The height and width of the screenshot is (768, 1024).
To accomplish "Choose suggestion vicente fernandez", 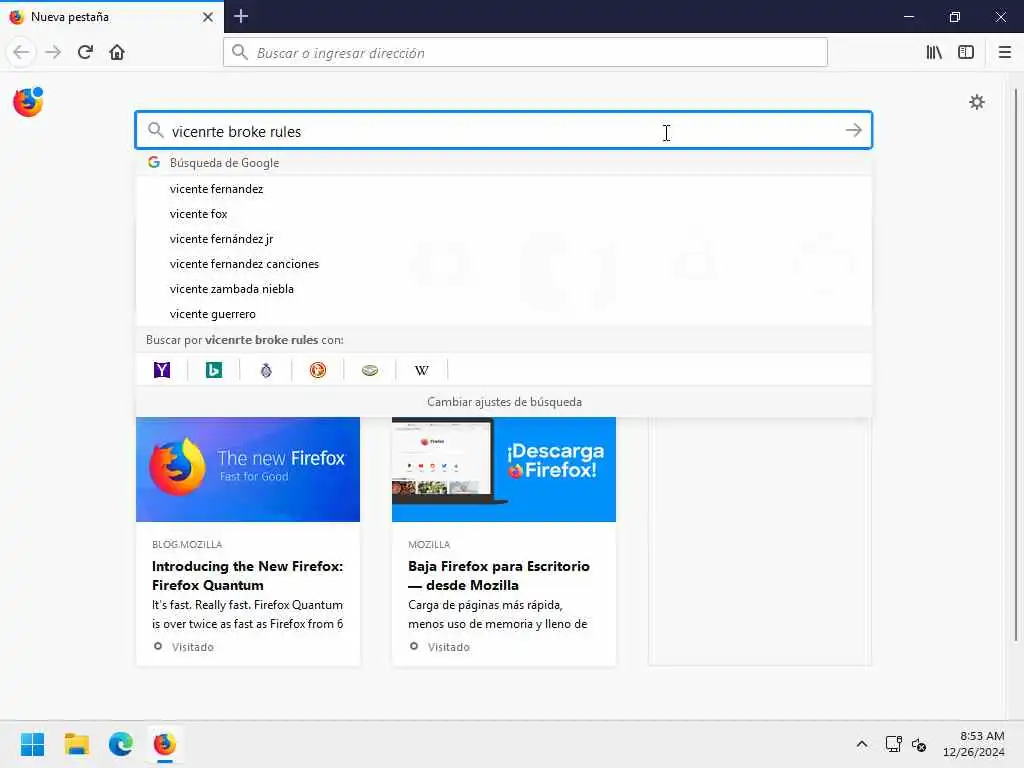I will coord(504,189).
